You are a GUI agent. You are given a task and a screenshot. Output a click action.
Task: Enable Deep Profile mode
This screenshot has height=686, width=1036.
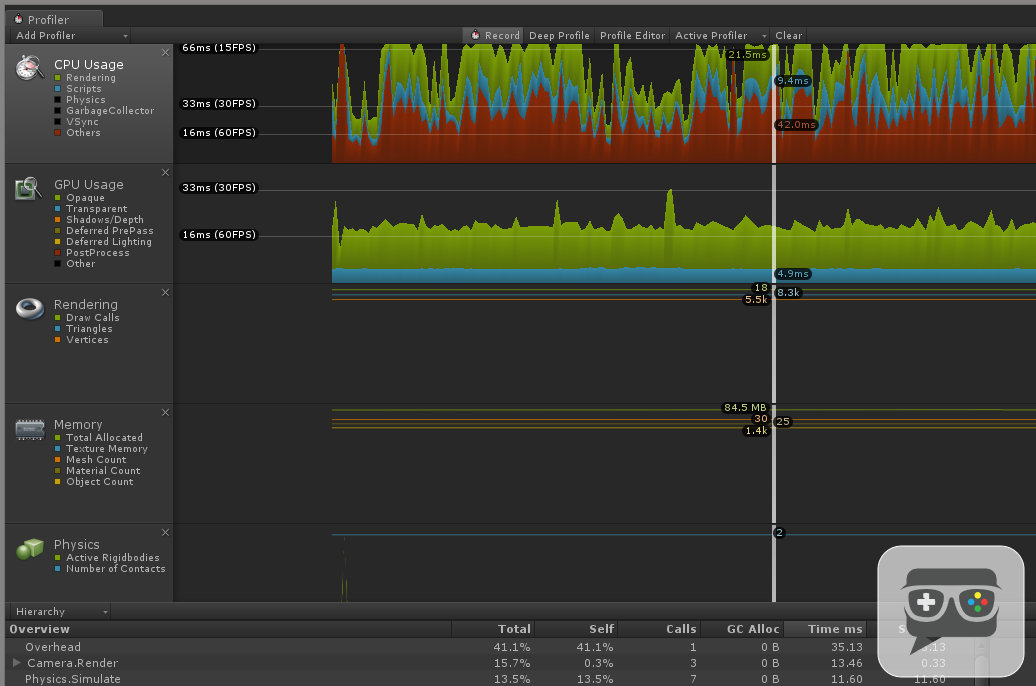558,34
